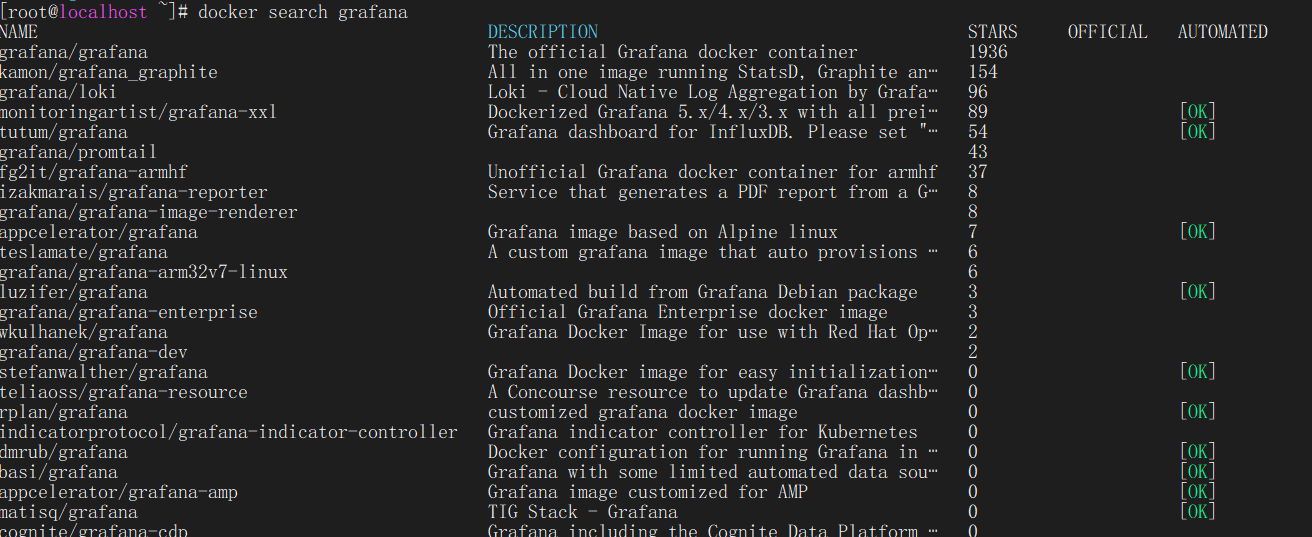Click the grafana/grafana-image-renderer entry

tap(149, 212)
